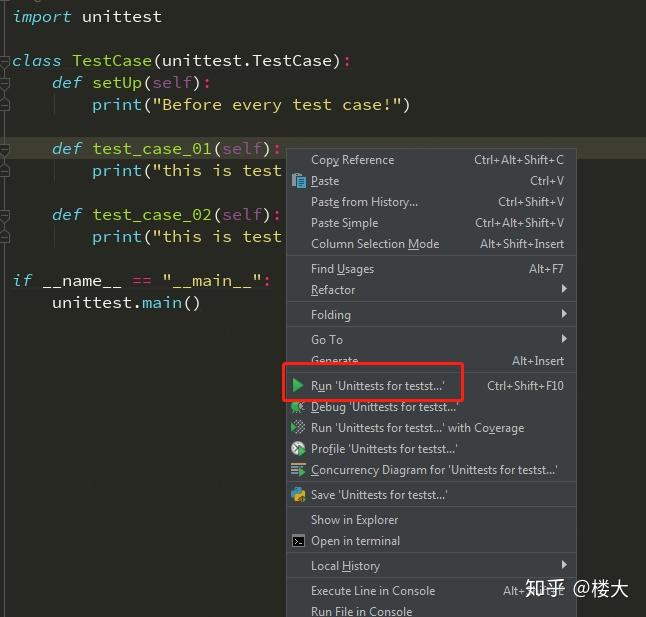Screen dimensions: 646x617
Task: Select Open in terminal
Action: pos(431,541)
